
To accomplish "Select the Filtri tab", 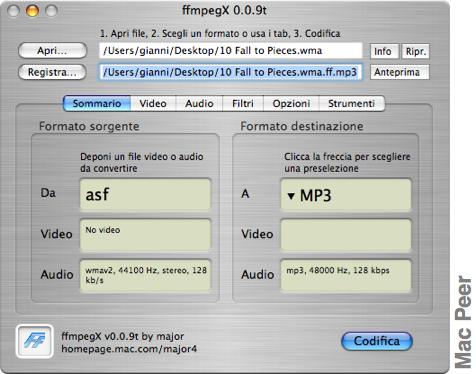I will point(243,103).
